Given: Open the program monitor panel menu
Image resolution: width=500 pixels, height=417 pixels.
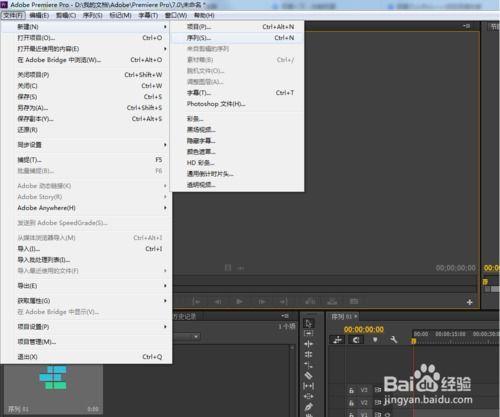Looking at the screenshot, I should click(x=466, y=26).
